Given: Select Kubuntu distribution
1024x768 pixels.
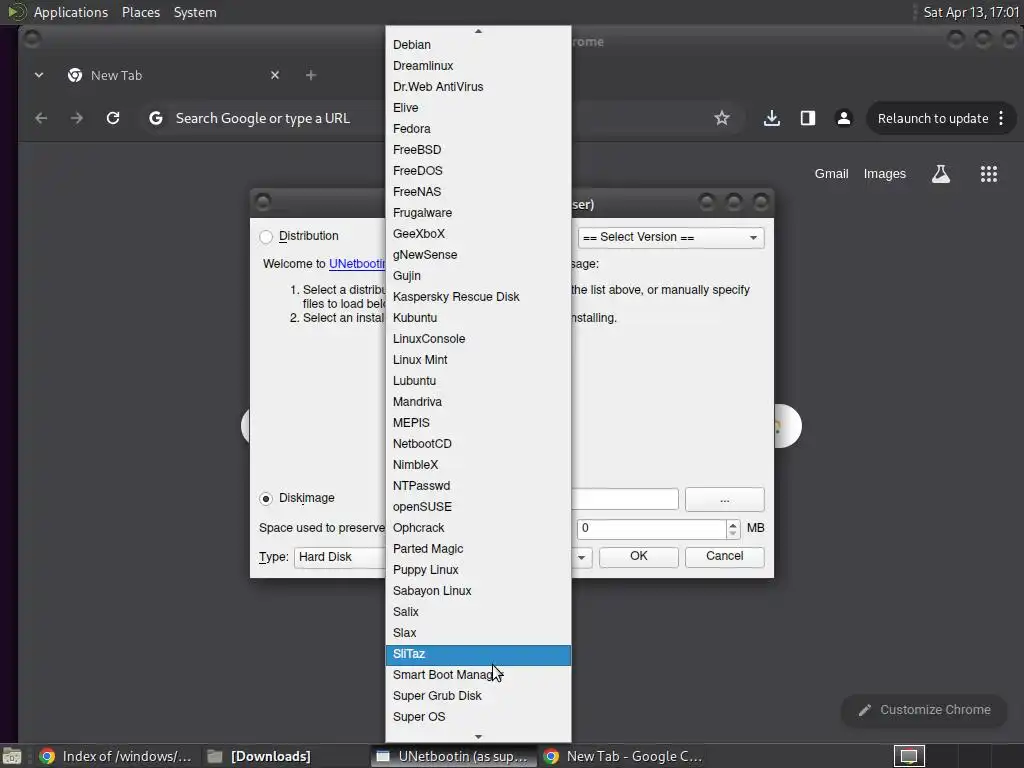Looking at the screenshot, I should coord(478,317).
